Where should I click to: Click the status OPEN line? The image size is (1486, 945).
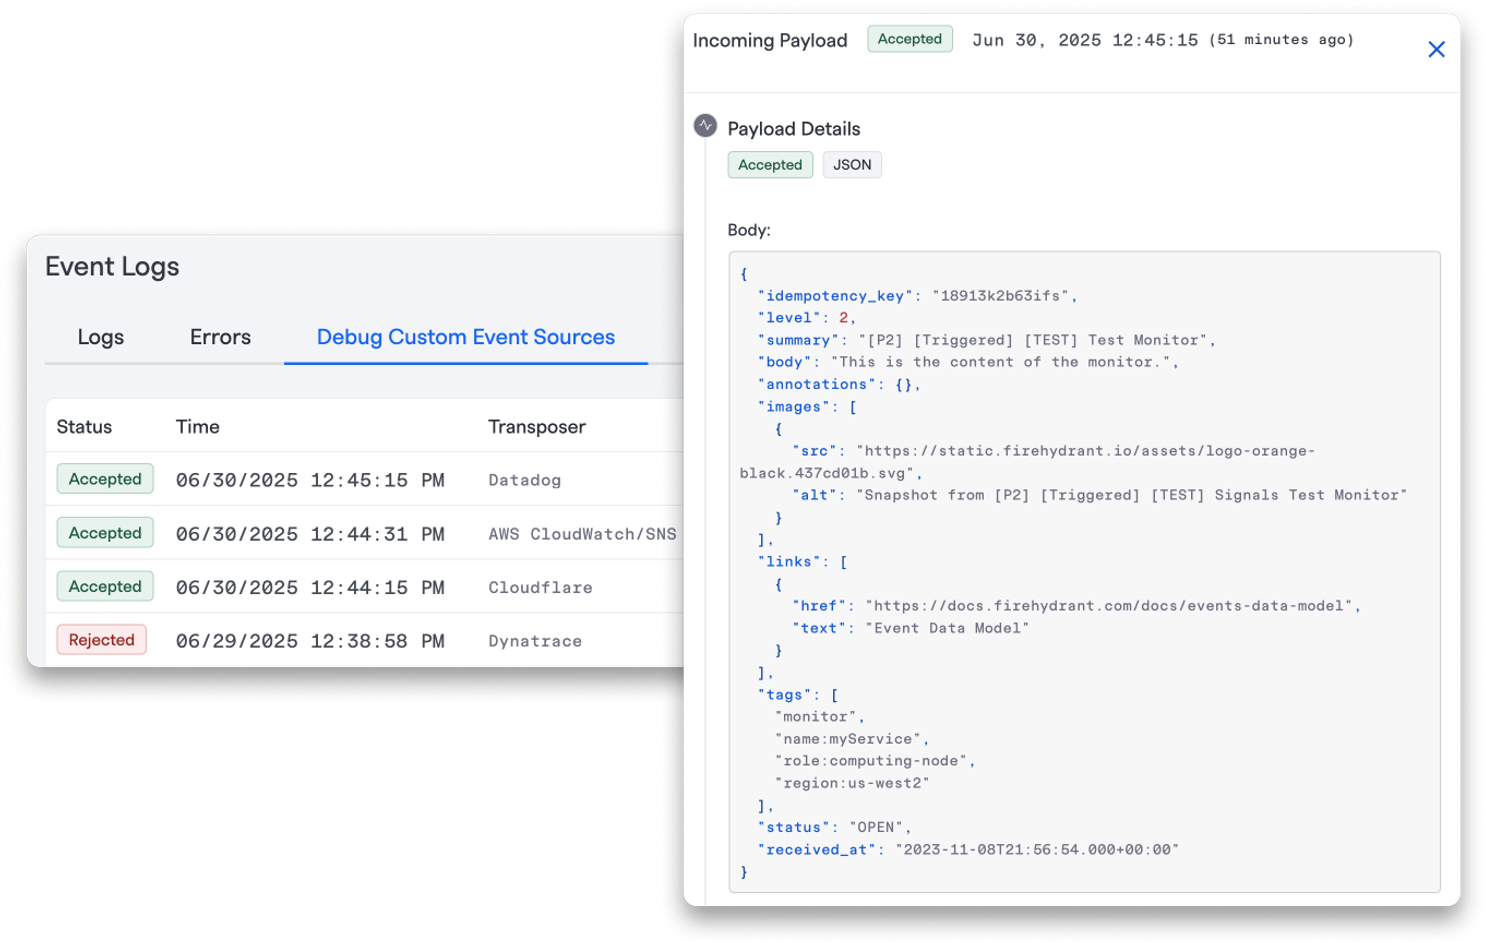(834, 828)
